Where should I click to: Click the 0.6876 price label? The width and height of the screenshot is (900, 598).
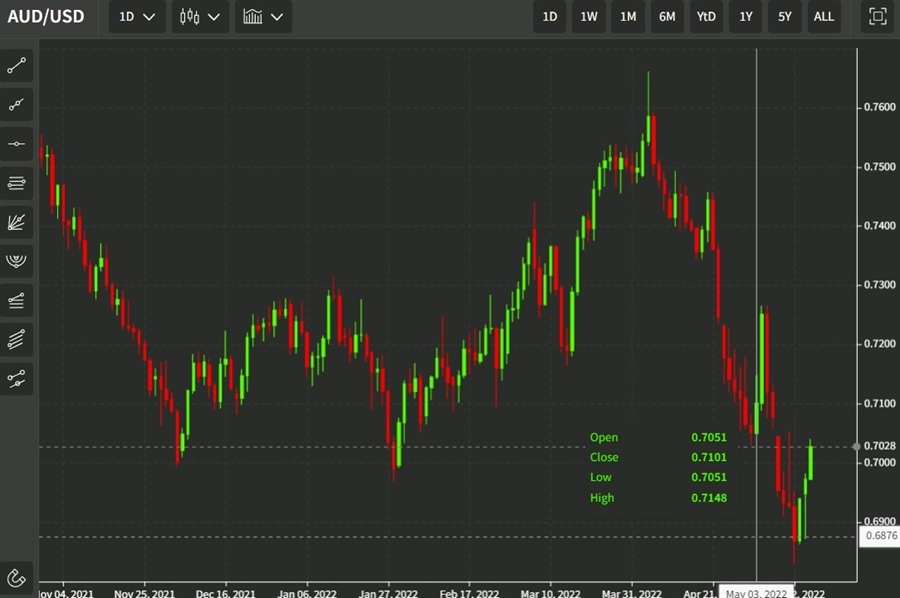point(881,535)
